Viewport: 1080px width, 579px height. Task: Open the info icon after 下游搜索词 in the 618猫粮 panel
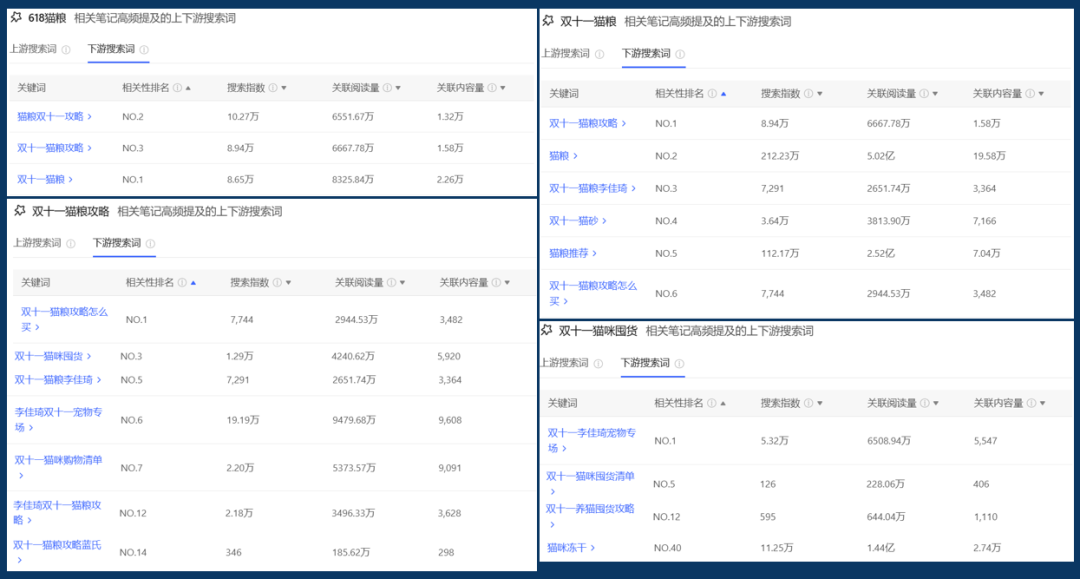(x=144, y=50)
